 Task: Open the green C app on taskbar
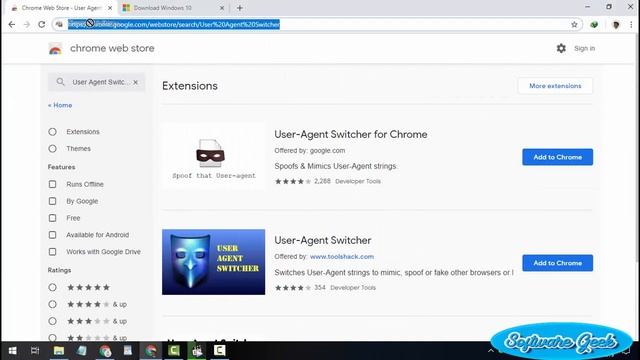click(174, 351)
